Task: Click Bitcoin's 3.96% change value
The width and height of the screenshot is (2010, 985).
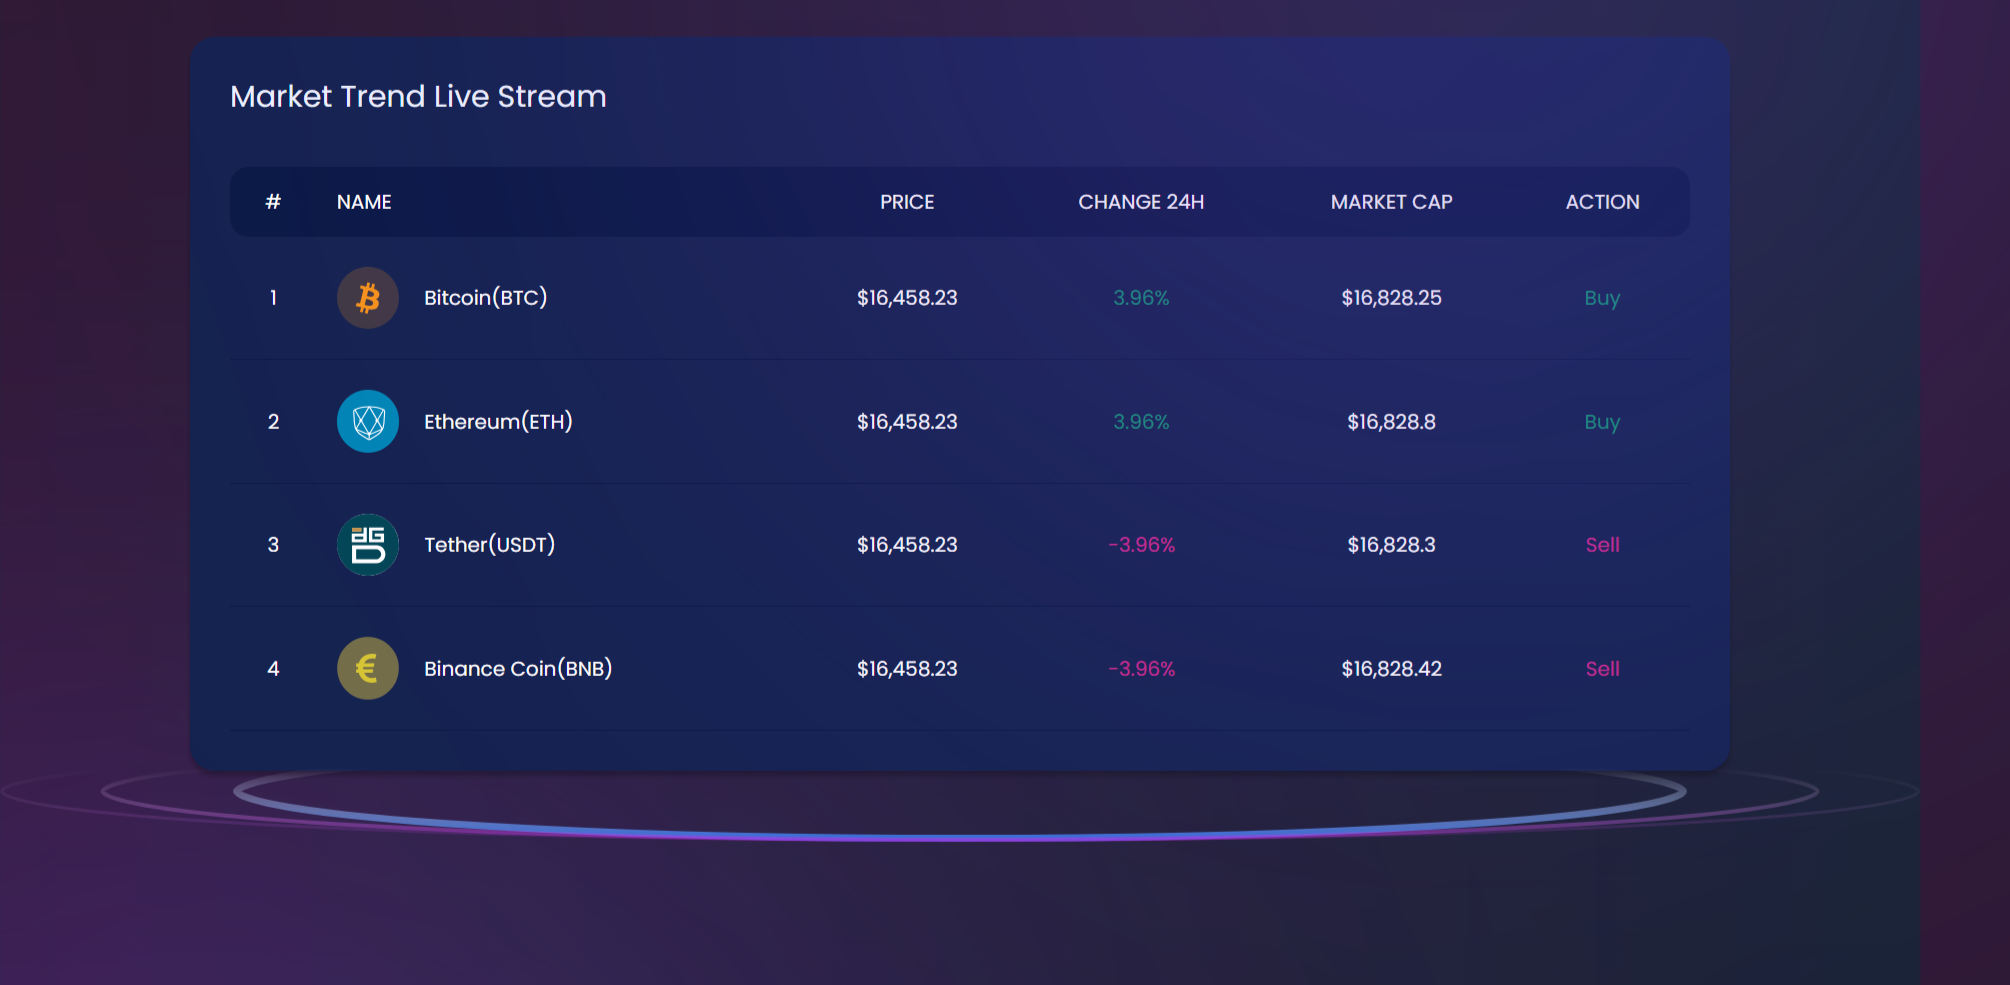Action: [x=1141, y=298]
